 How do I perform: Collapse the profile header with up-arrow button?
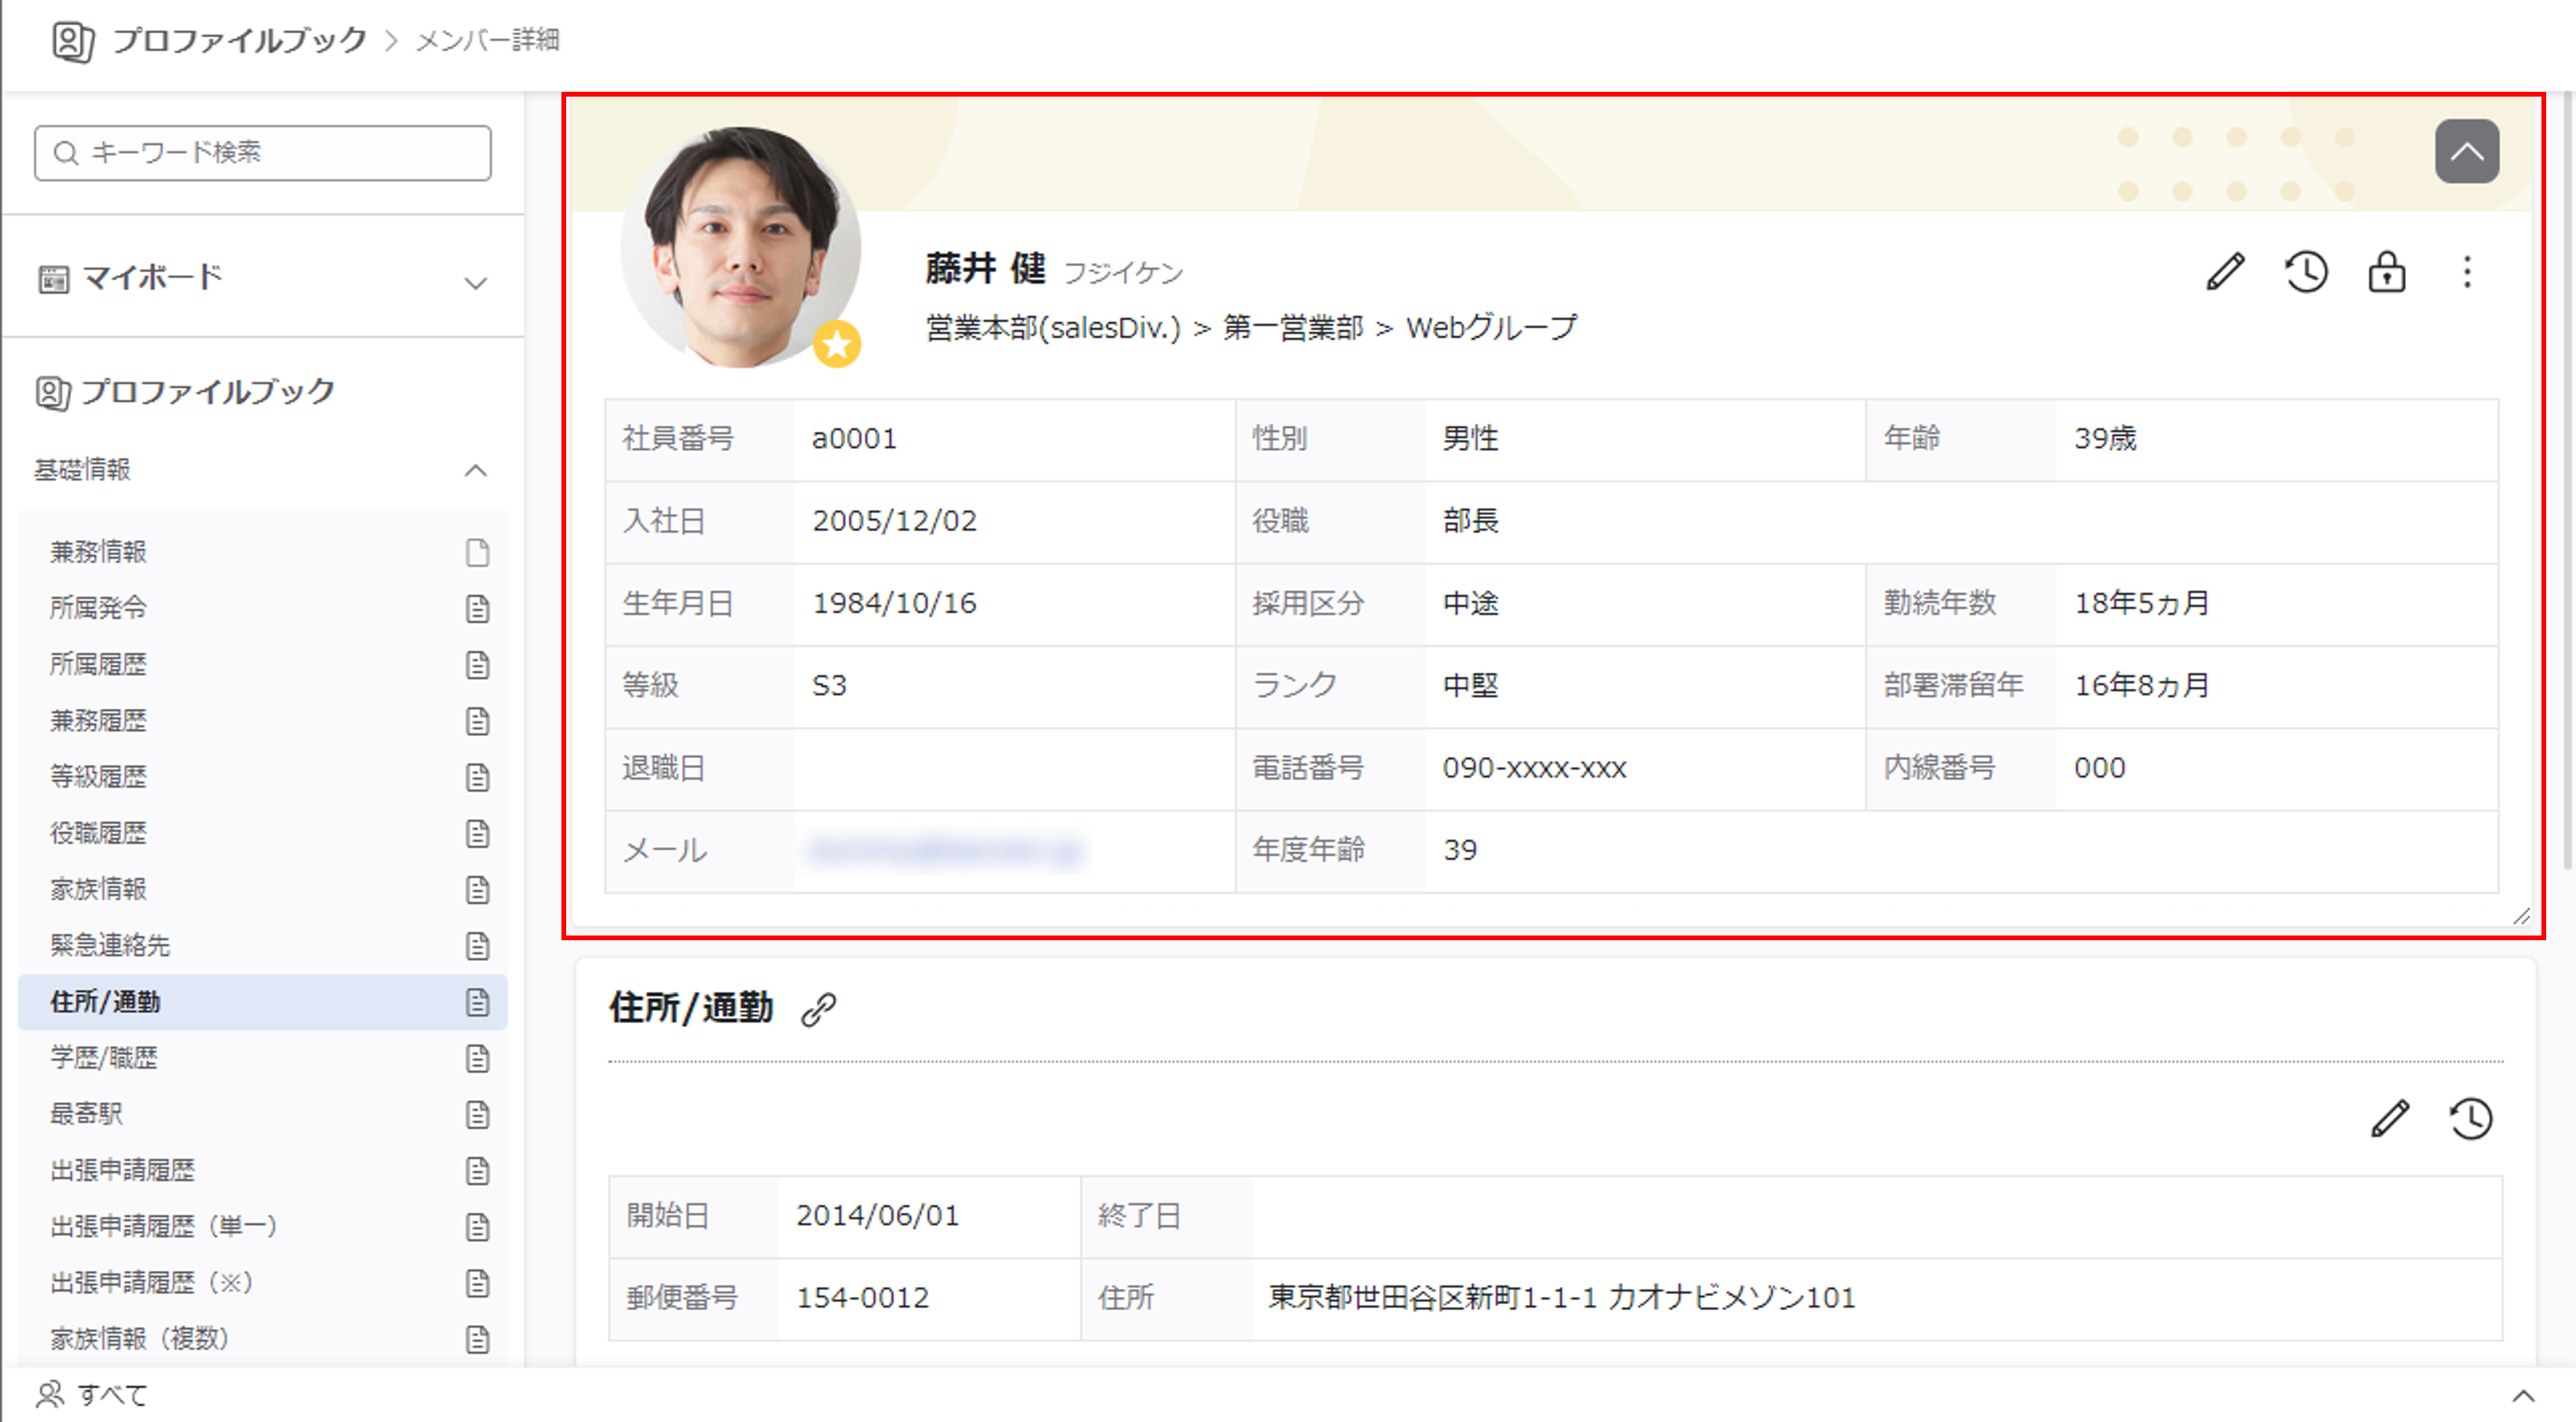2466,152
